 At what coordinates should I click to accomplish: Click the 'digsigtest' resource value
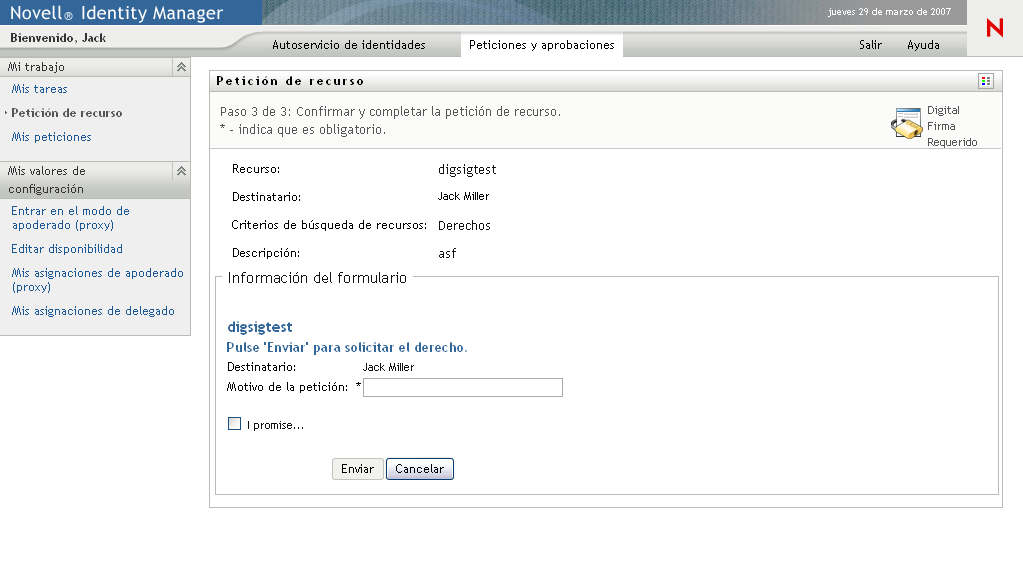coord(467,170)
